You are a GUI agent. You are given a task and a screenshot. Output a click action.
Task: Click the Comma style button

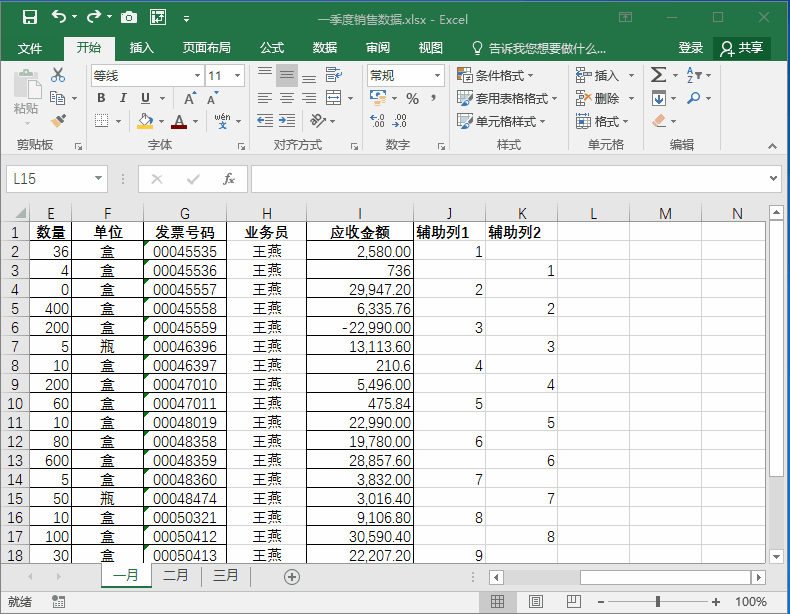click(433, 98)
